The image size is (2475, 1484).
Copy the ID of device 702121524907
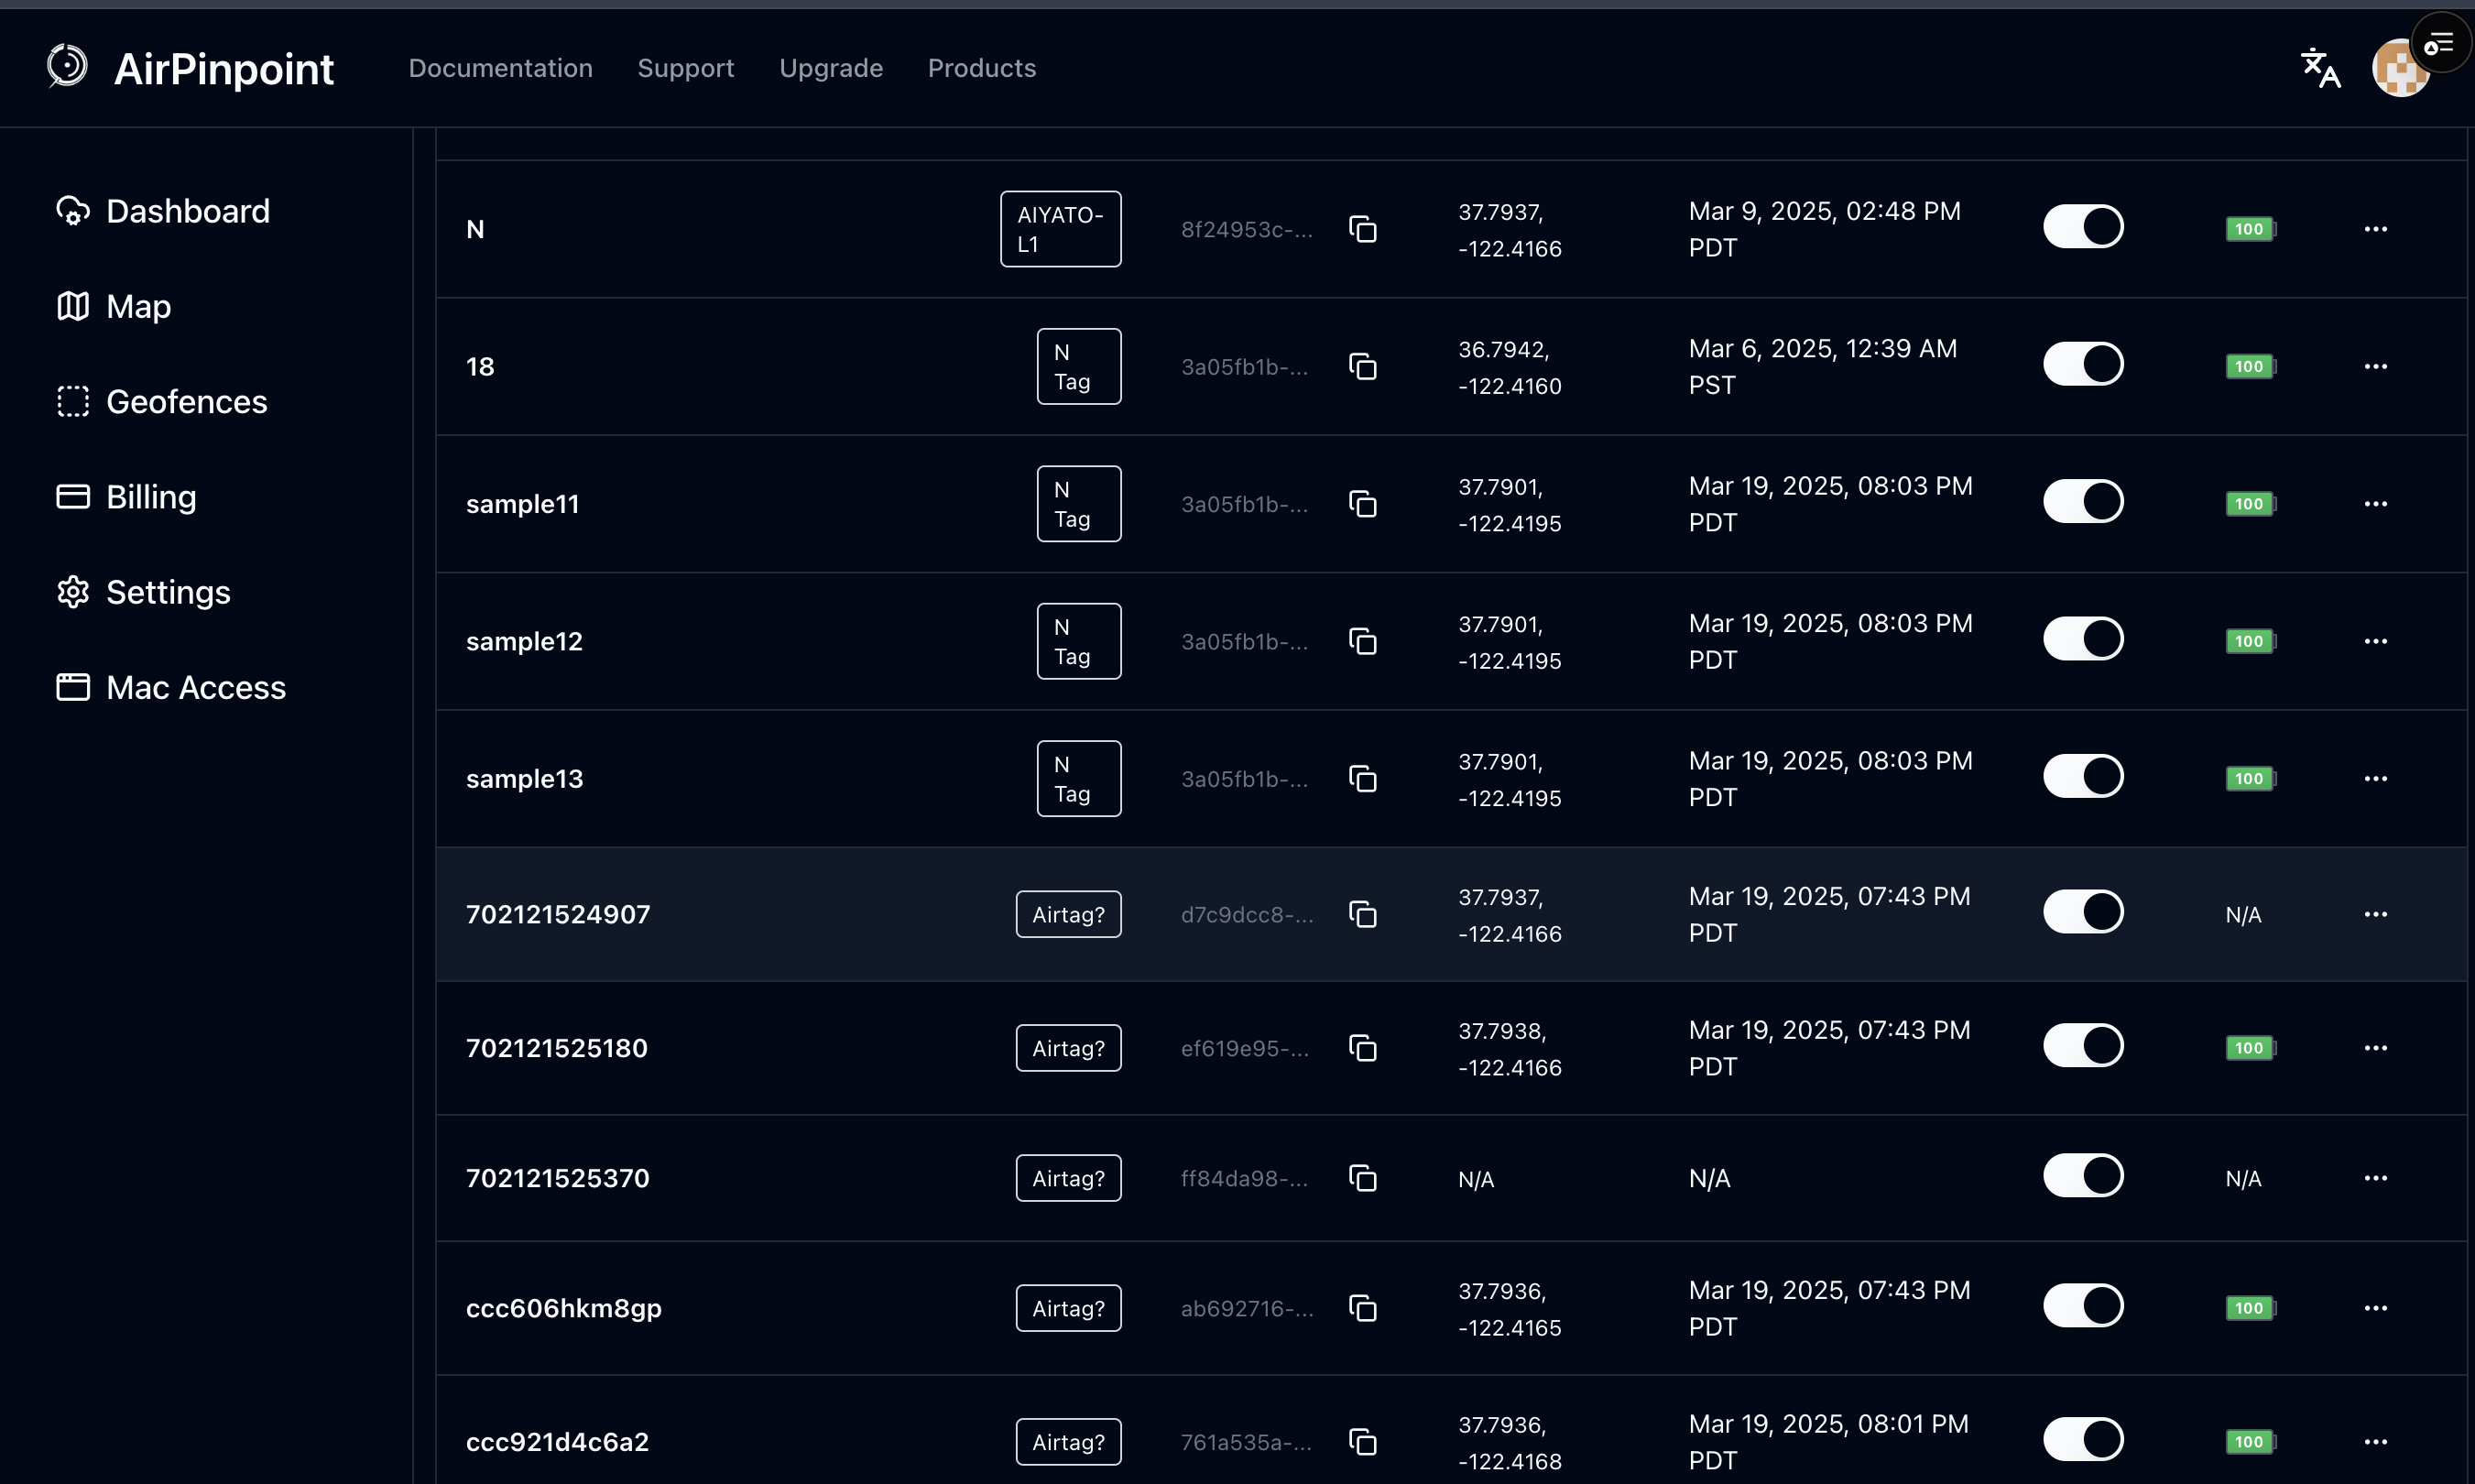tap(1363, 913)
